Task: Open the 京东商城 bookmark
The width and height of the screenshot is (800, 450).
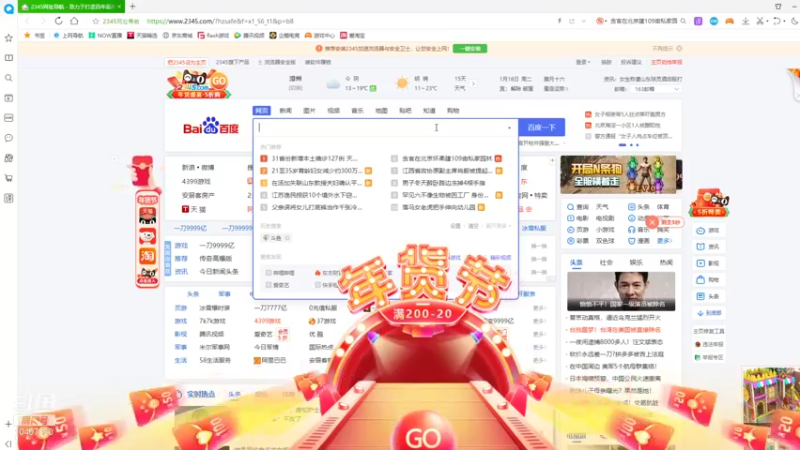Action: 178,35
